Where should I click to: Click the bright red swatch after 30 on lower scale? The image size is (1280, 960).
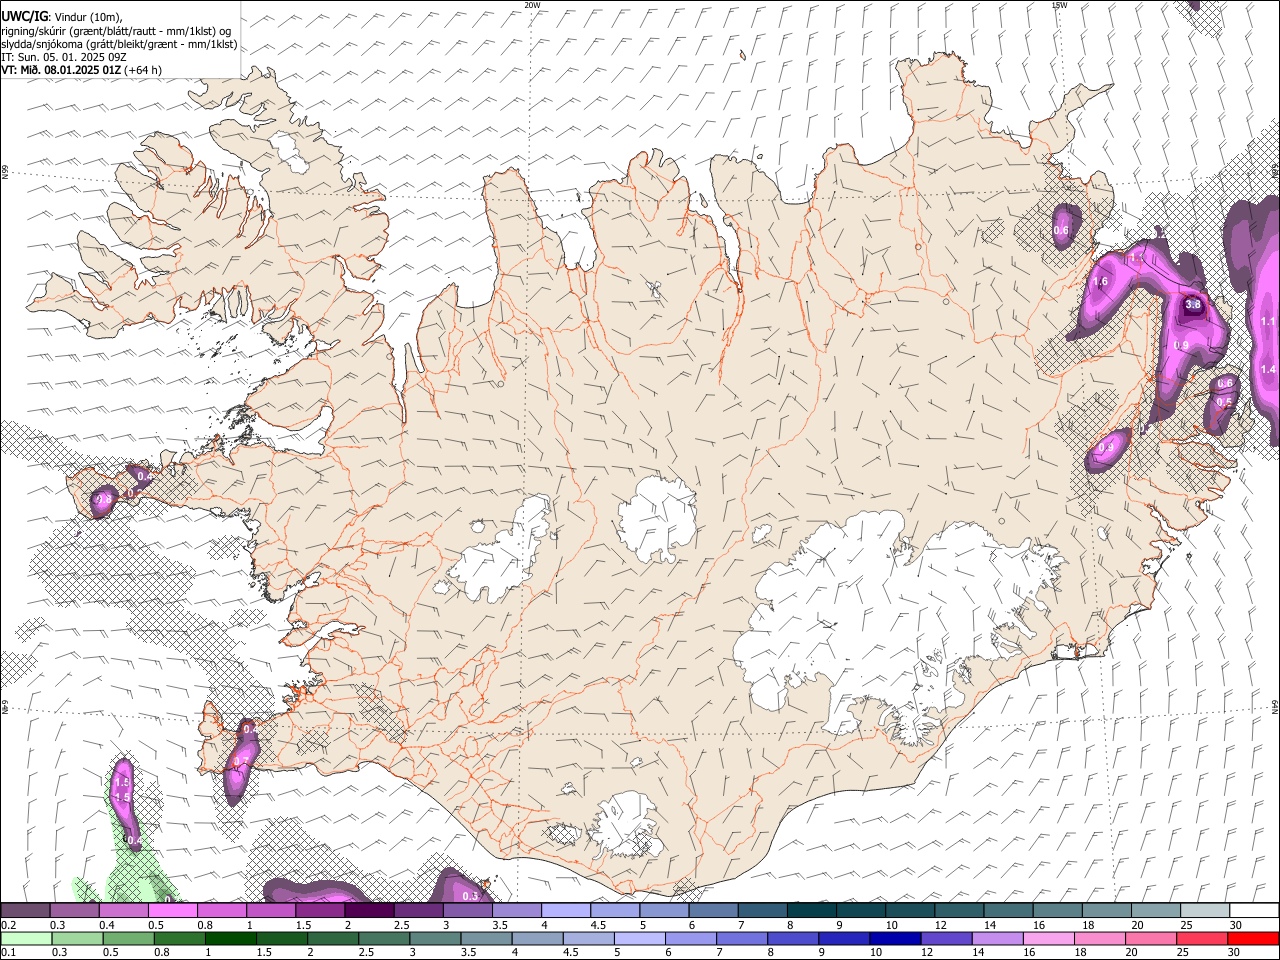tap(1253, 938)
